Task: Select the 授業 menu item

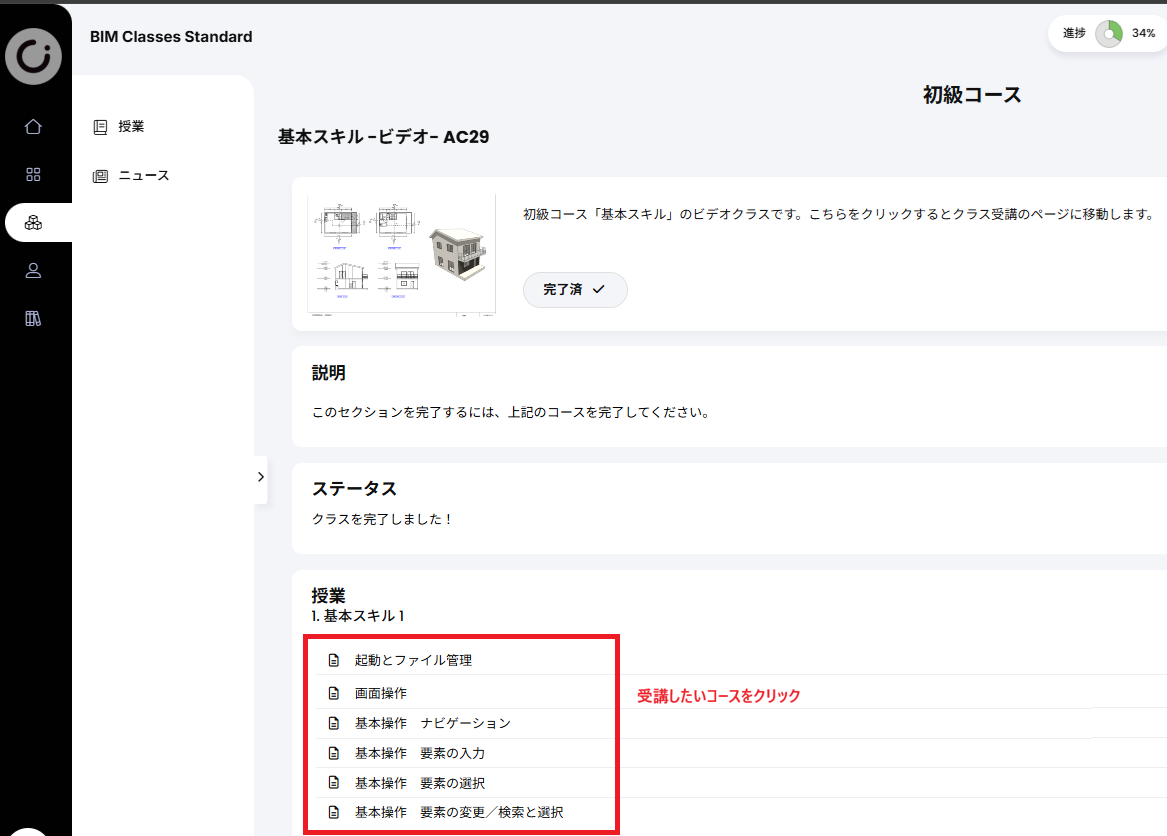Action: [x=131, y=127]
